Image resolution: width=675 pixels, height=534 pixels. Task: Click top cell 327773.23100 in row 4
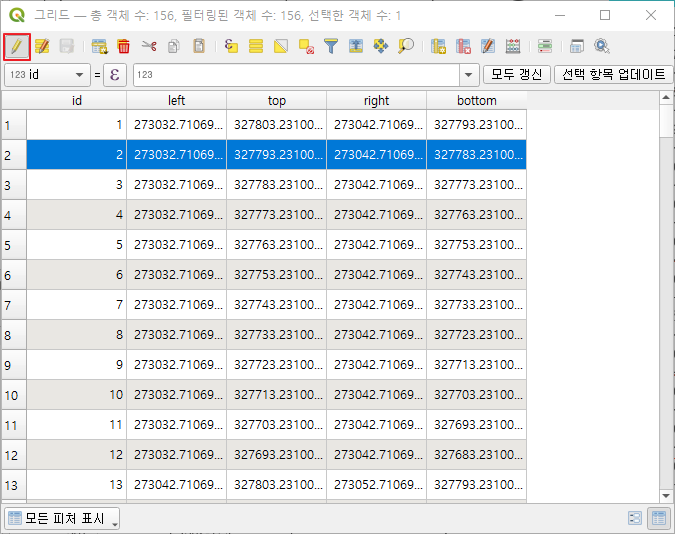(x=276, y=214)
